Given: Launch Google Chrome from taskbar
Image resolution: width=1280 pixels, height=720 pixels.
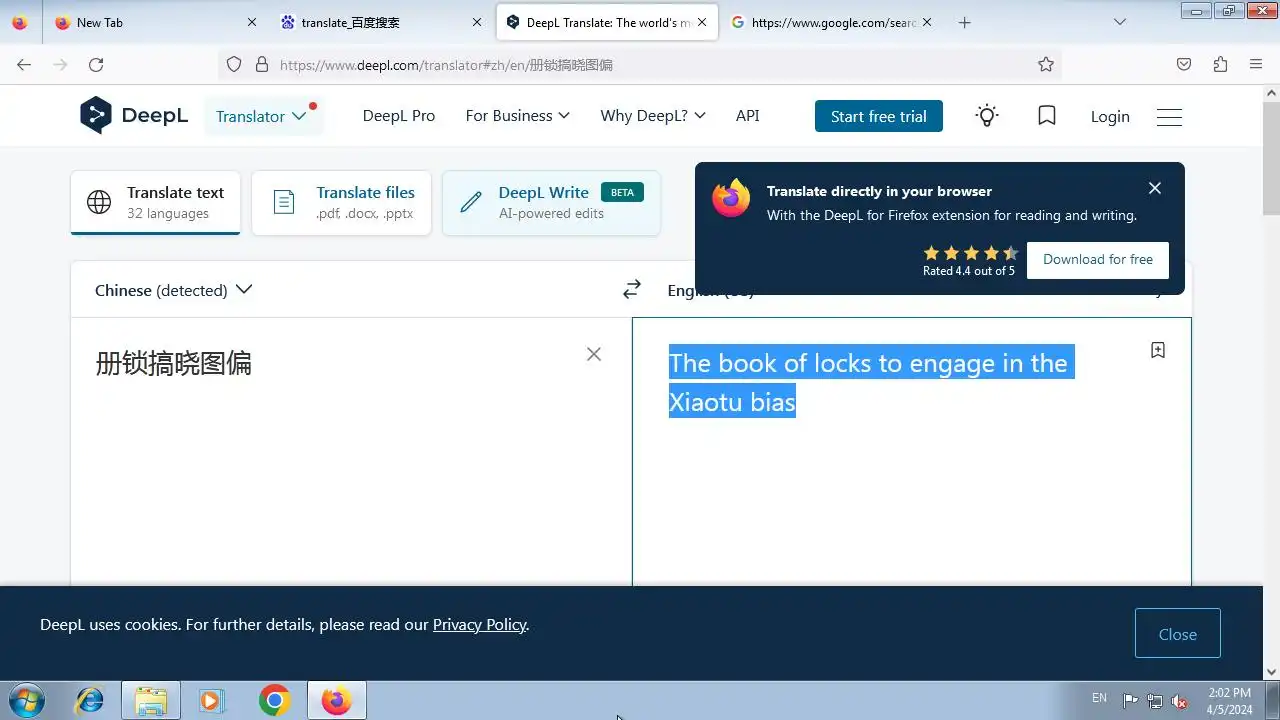Looking at the screenshot, I should pos(274,700).
